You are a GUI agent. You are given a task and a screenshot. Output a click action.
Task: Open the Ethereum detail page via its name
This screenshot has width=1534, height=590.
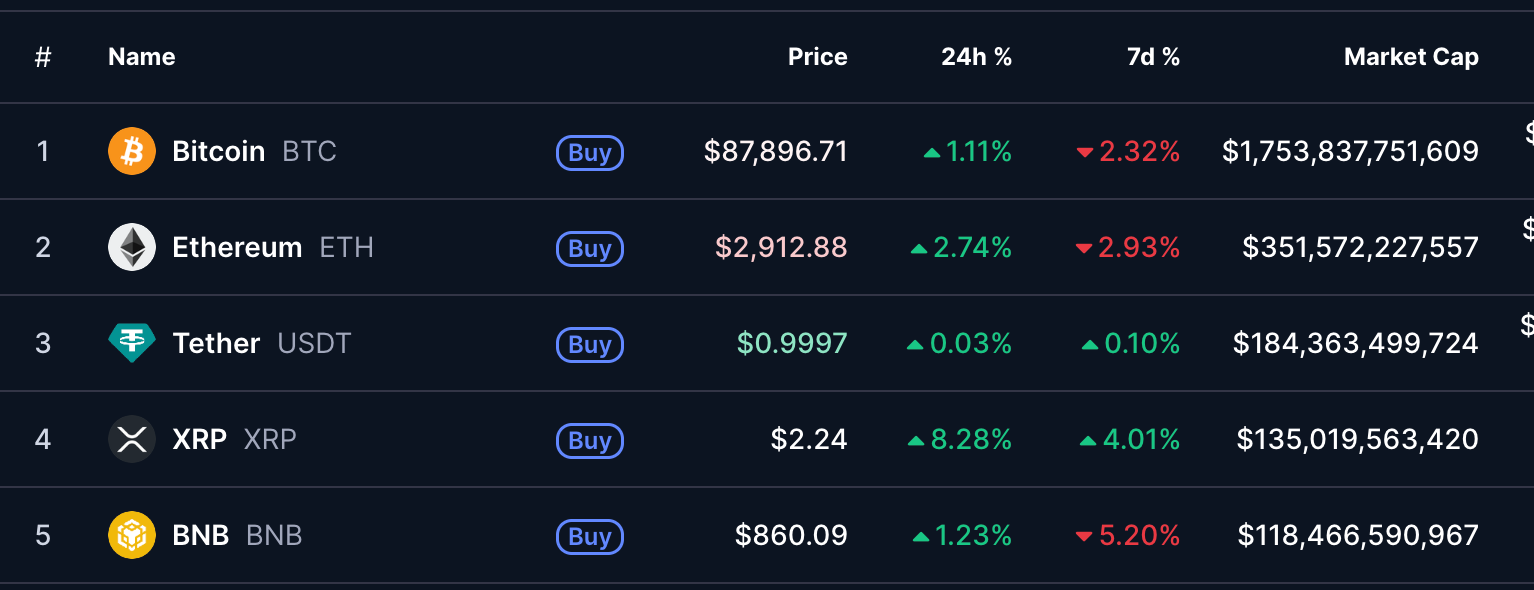(237, 246)
